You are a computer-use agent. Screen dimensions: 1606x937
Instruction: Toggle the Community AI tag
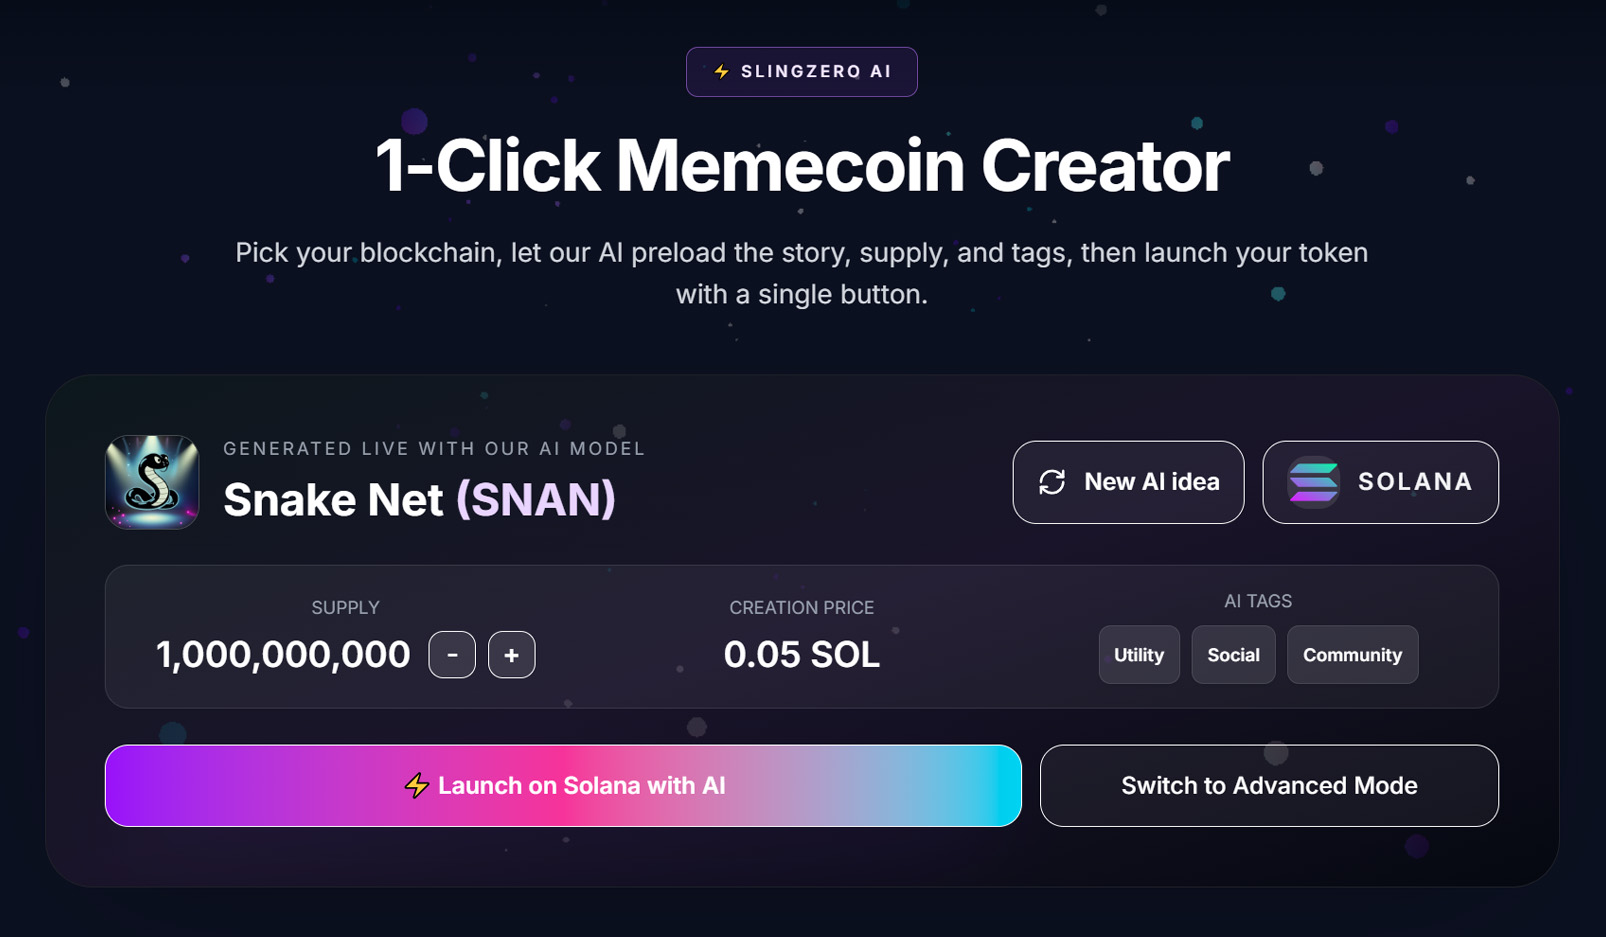tap(1352, 655)
